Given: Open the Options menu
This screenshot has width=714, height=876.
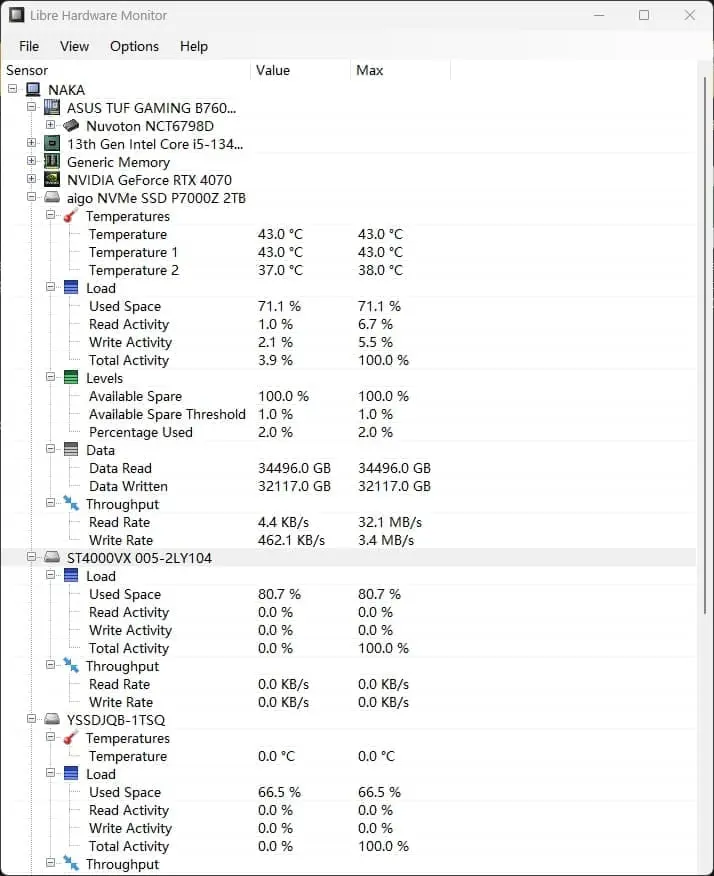Looking at the screenshot, I should (134, 46).
